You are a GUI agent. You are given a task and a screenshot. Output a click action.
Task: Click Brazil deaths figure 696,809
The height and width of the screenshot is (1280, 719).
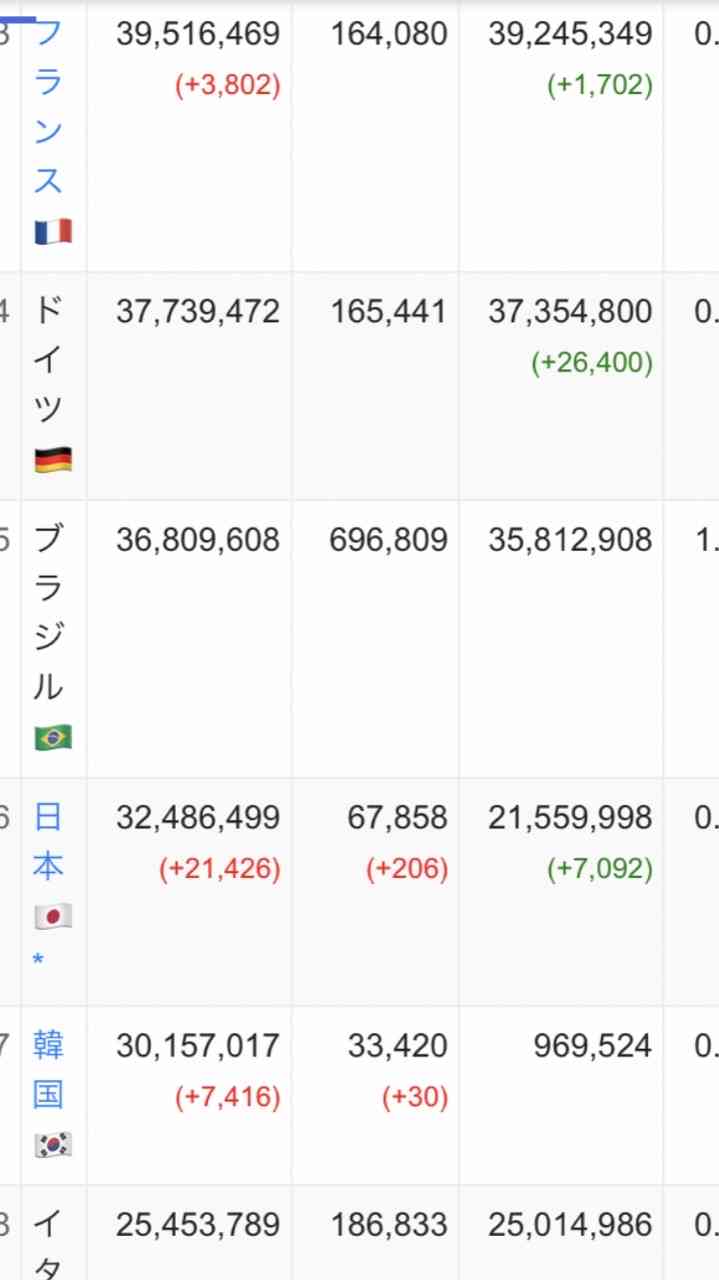388,540
